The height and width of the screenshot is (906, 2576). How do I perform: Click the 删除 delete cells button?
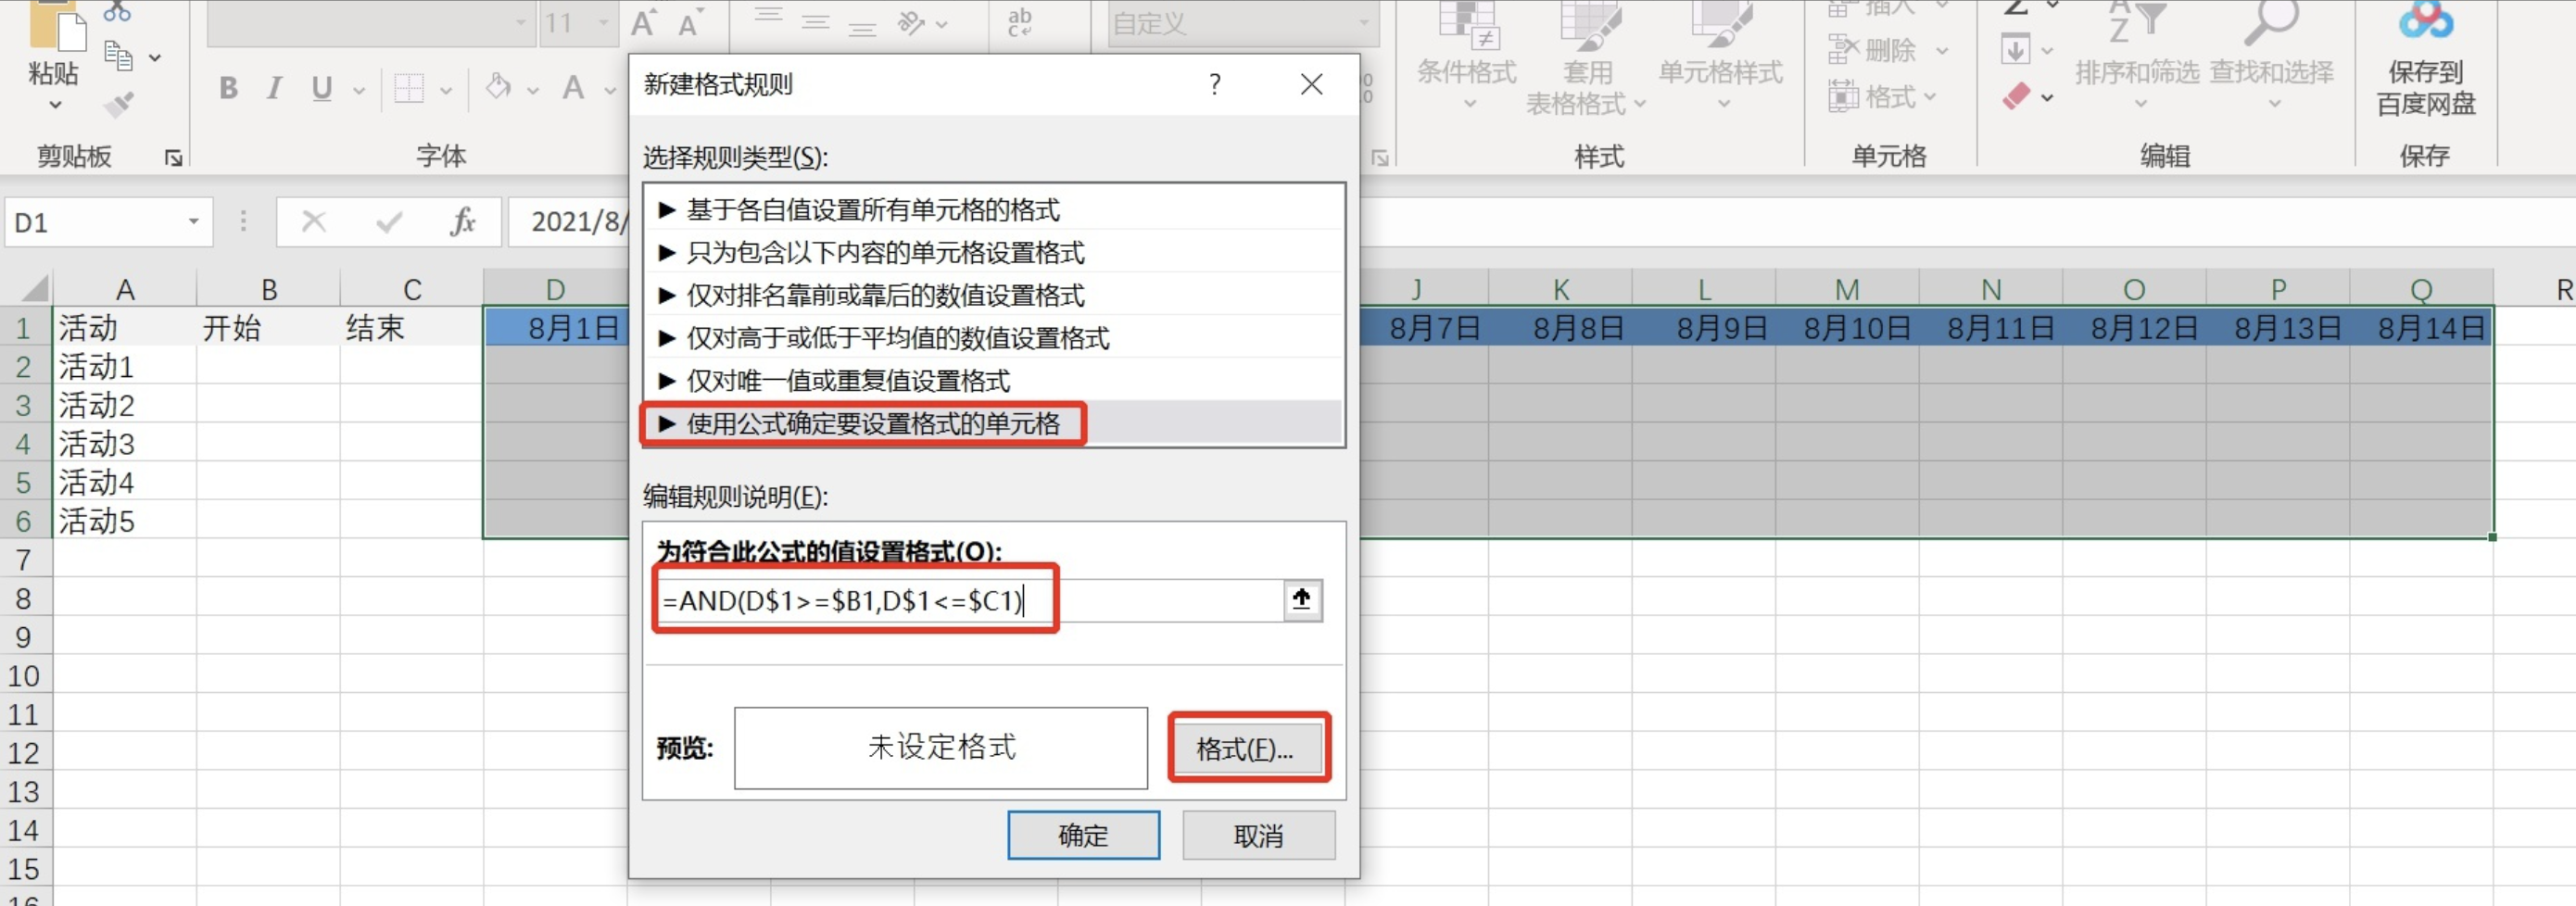[1888, 49]
